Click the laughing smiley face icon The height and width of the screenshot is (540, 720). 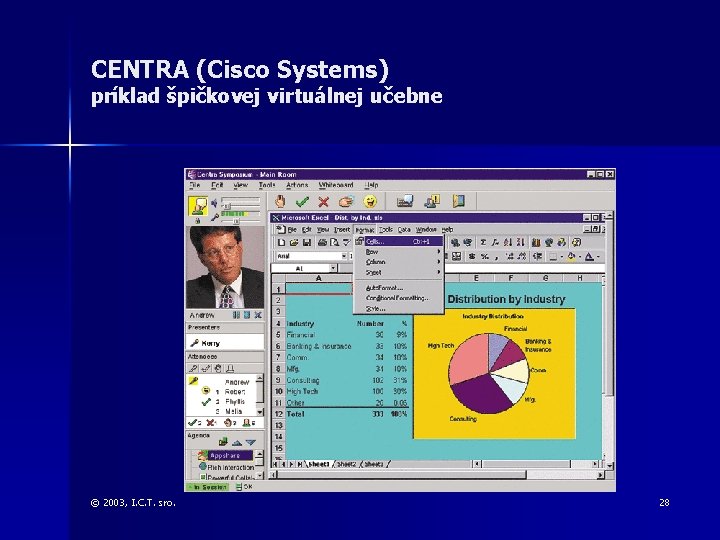click(x=370, y=201)
